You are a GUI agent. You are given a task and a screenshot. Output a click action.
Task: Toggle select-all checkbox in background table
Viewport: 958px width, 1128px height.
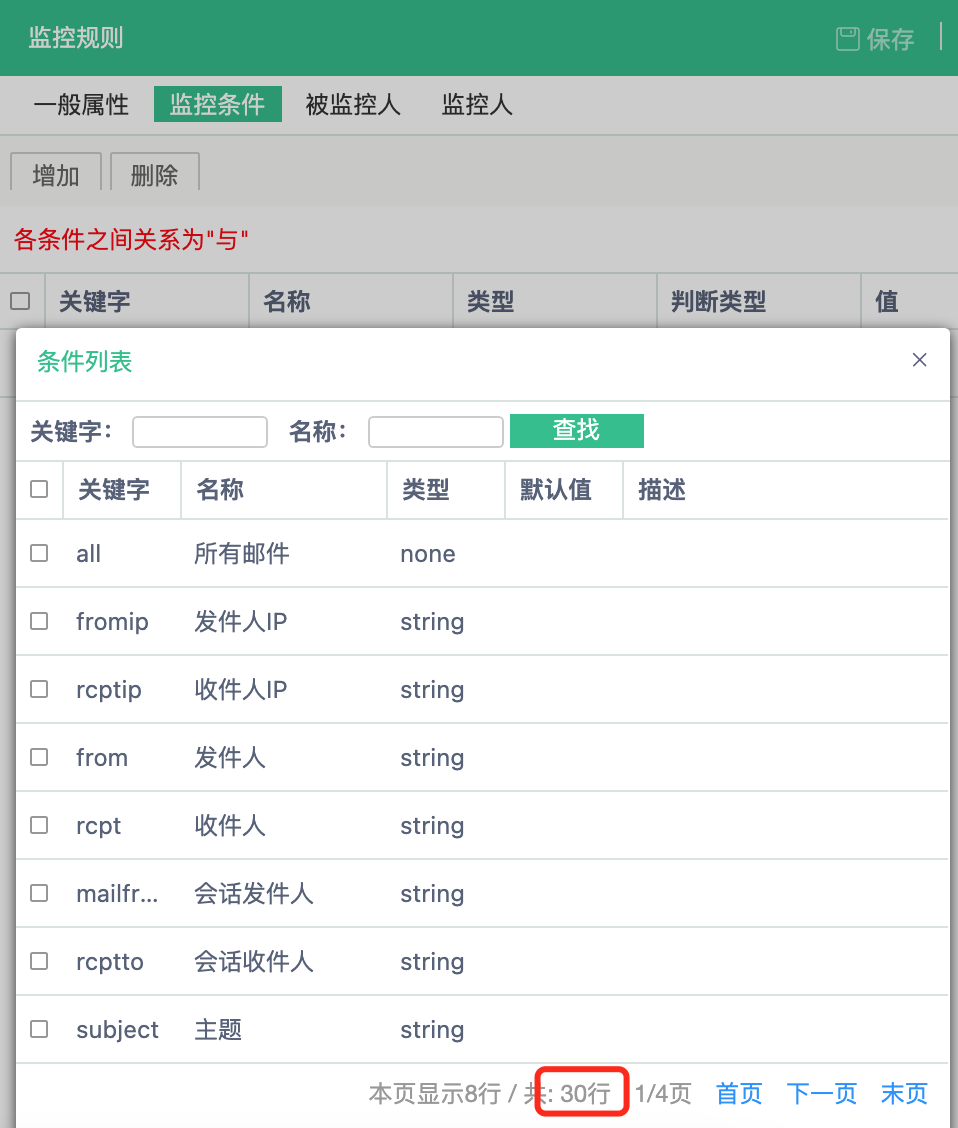click(20, 300)
